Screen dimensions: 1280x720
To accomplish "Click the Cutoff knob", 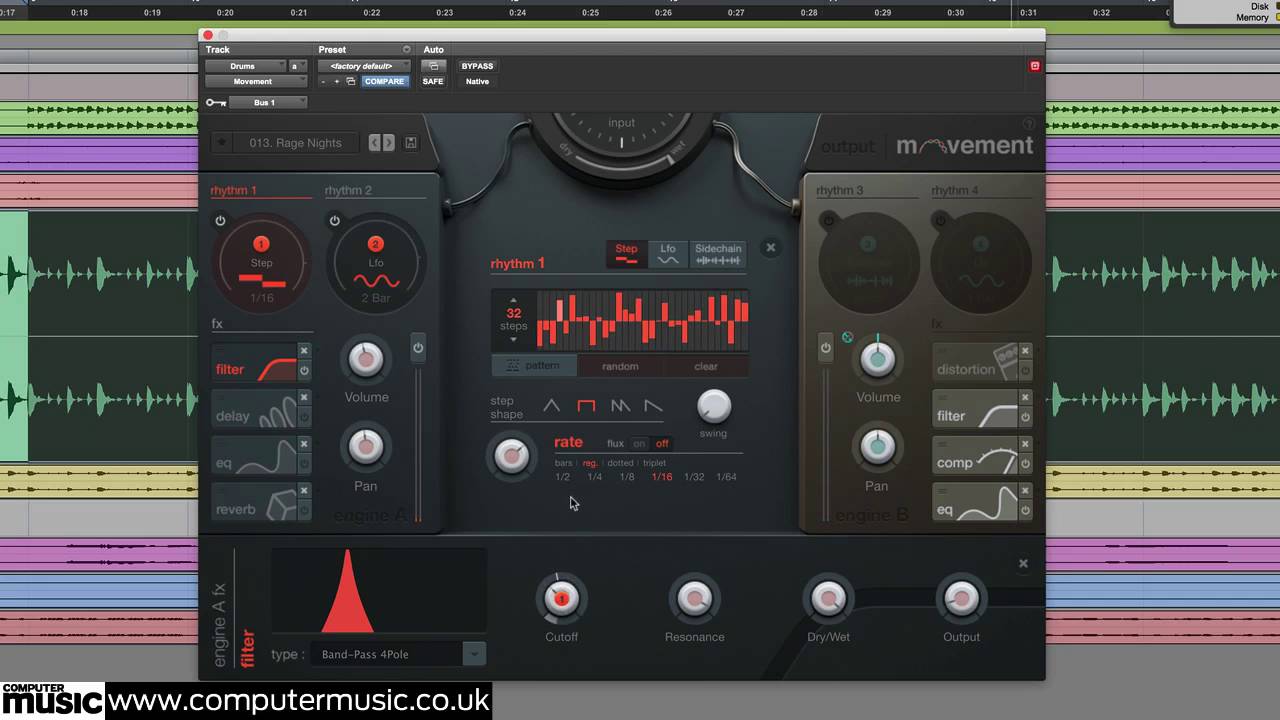I will [x=561, y=598].
